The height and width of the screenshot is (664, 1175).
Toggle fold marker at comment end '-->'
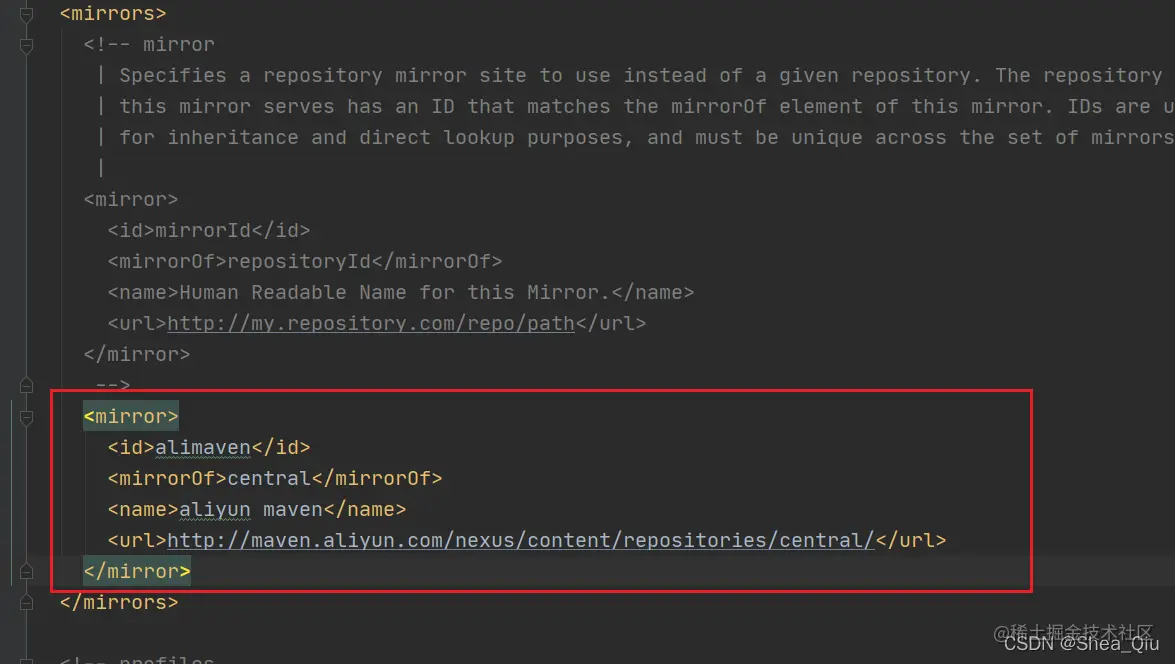pyautogui.click(x=26, y=386)
